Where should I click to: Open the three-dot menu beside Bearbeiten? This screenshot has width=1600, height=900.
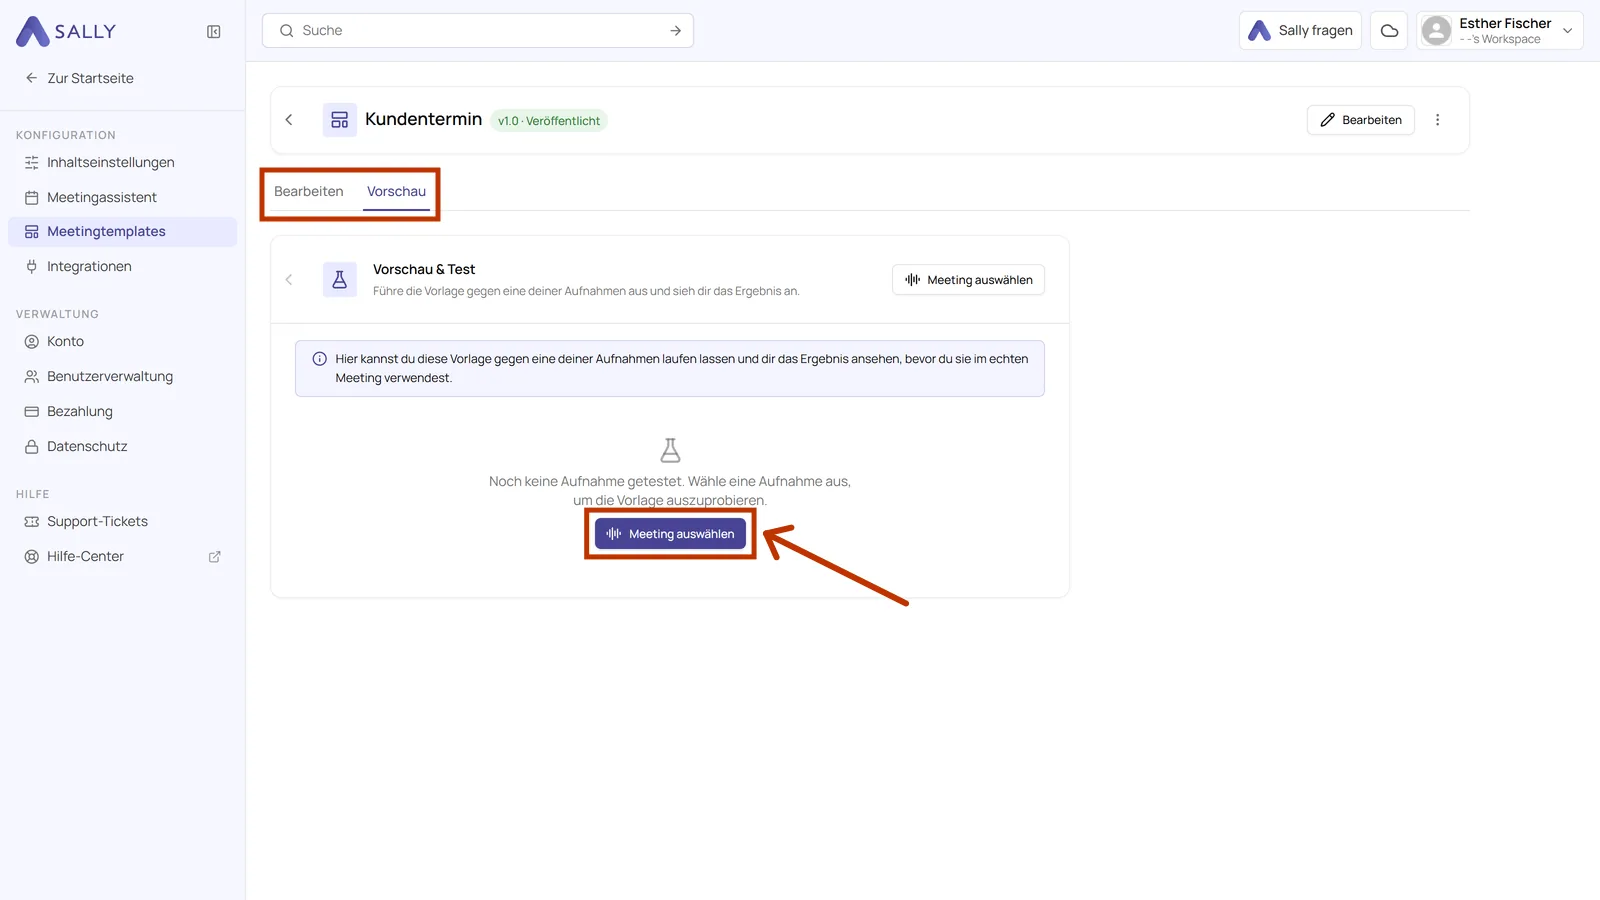coord(1438,120)
